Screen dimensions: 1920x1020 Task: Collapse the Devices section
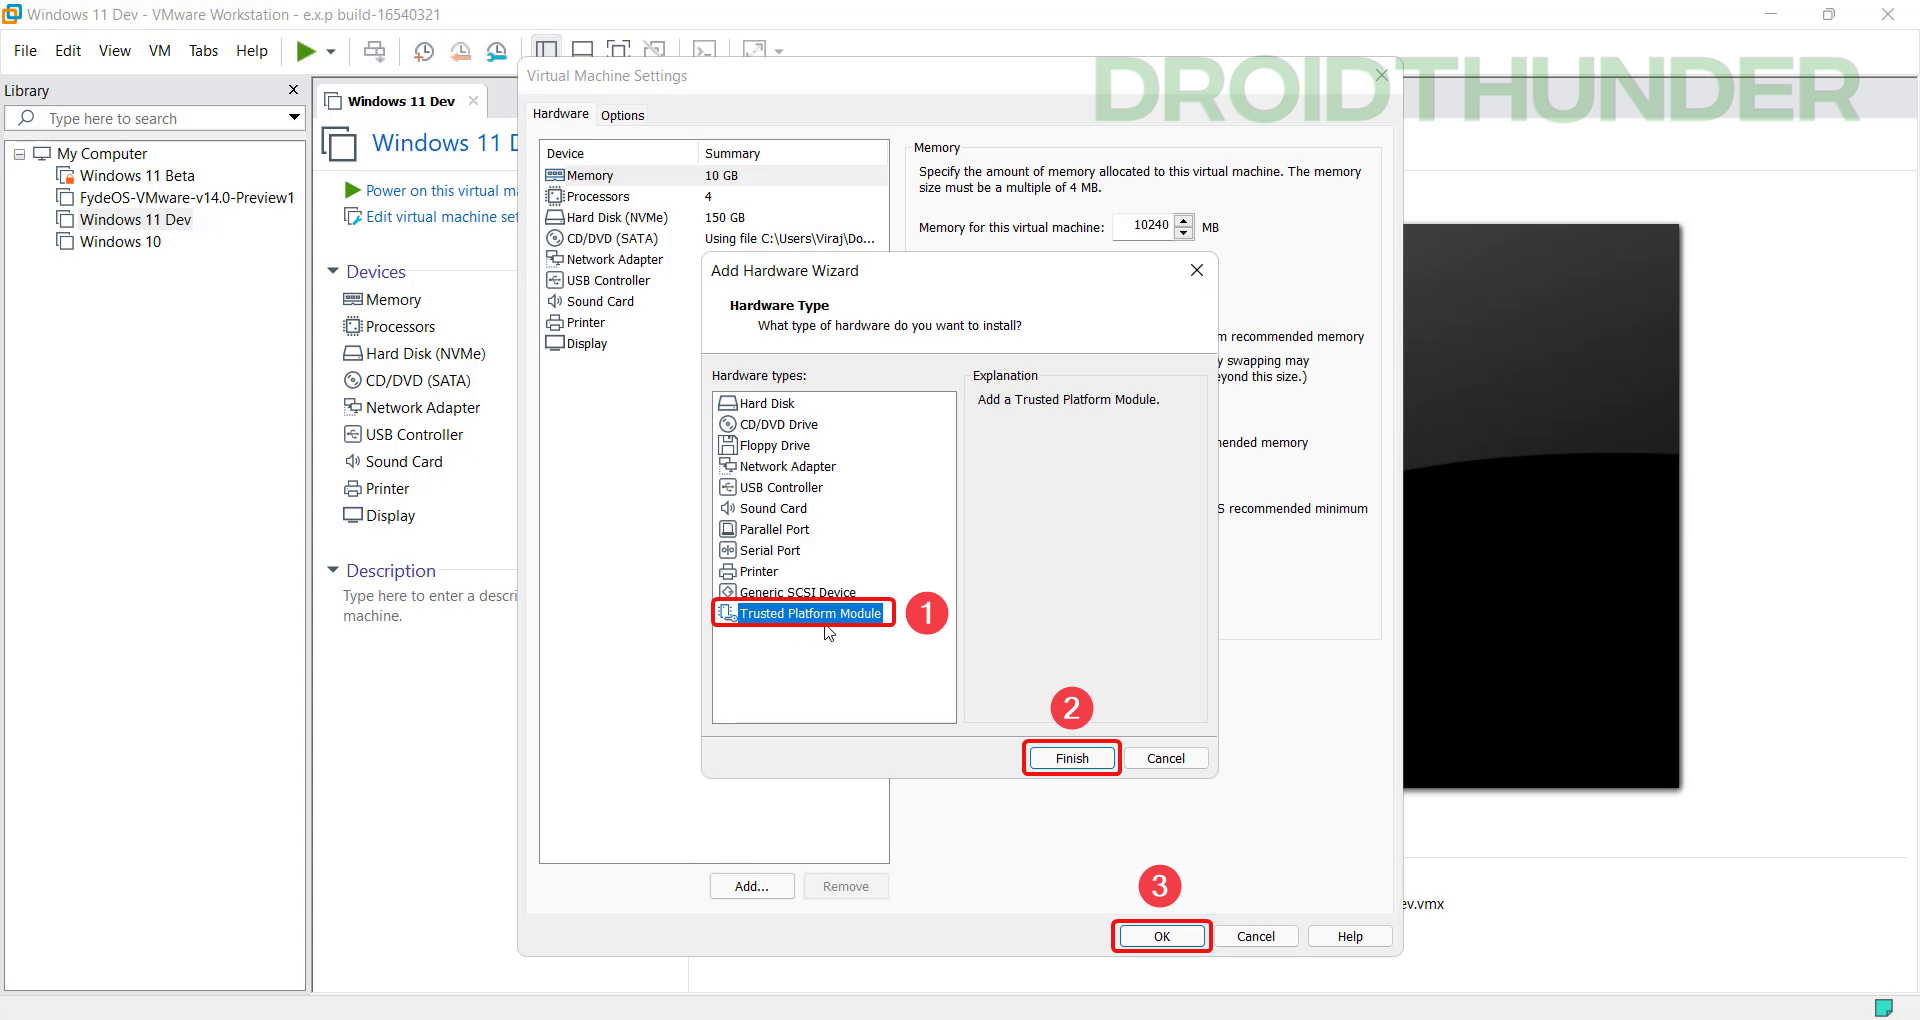click(x=333, y=272)
